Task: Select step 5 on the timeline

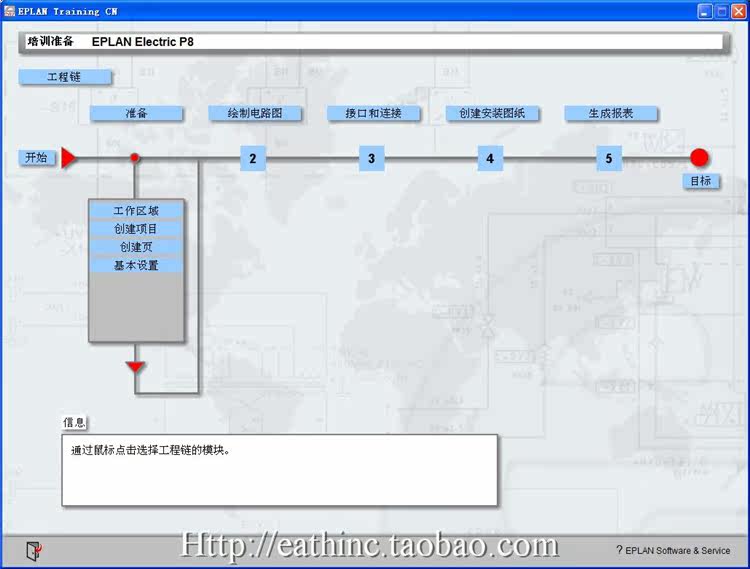Action: [x=608, y=158]
